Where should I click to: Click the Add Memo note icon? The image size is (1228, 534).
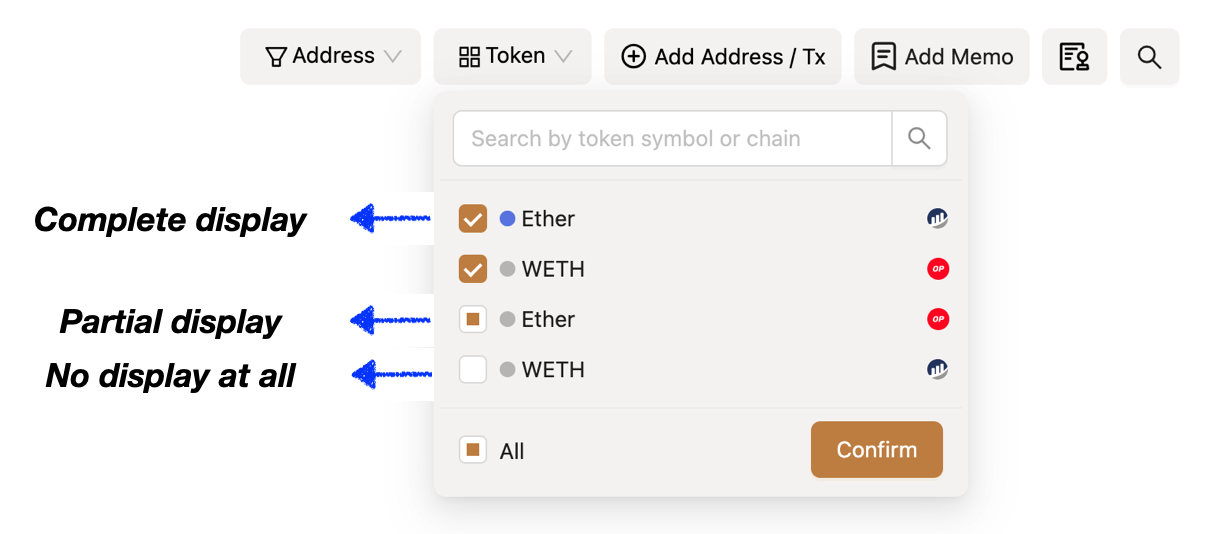[883, 57]
